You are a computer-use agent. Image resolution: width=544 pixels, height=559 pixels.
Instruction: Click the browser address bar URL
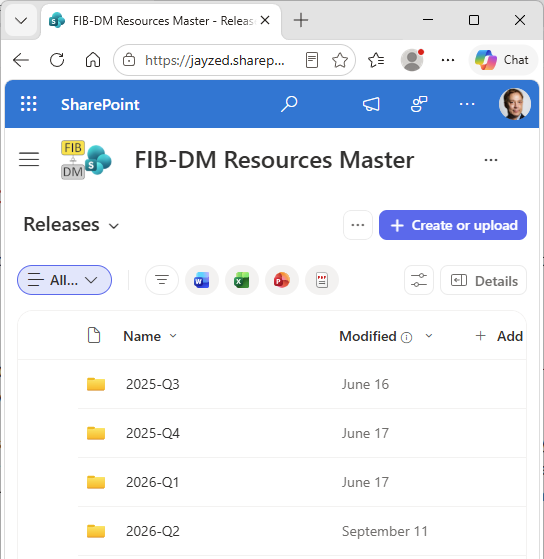pos(215,60)
